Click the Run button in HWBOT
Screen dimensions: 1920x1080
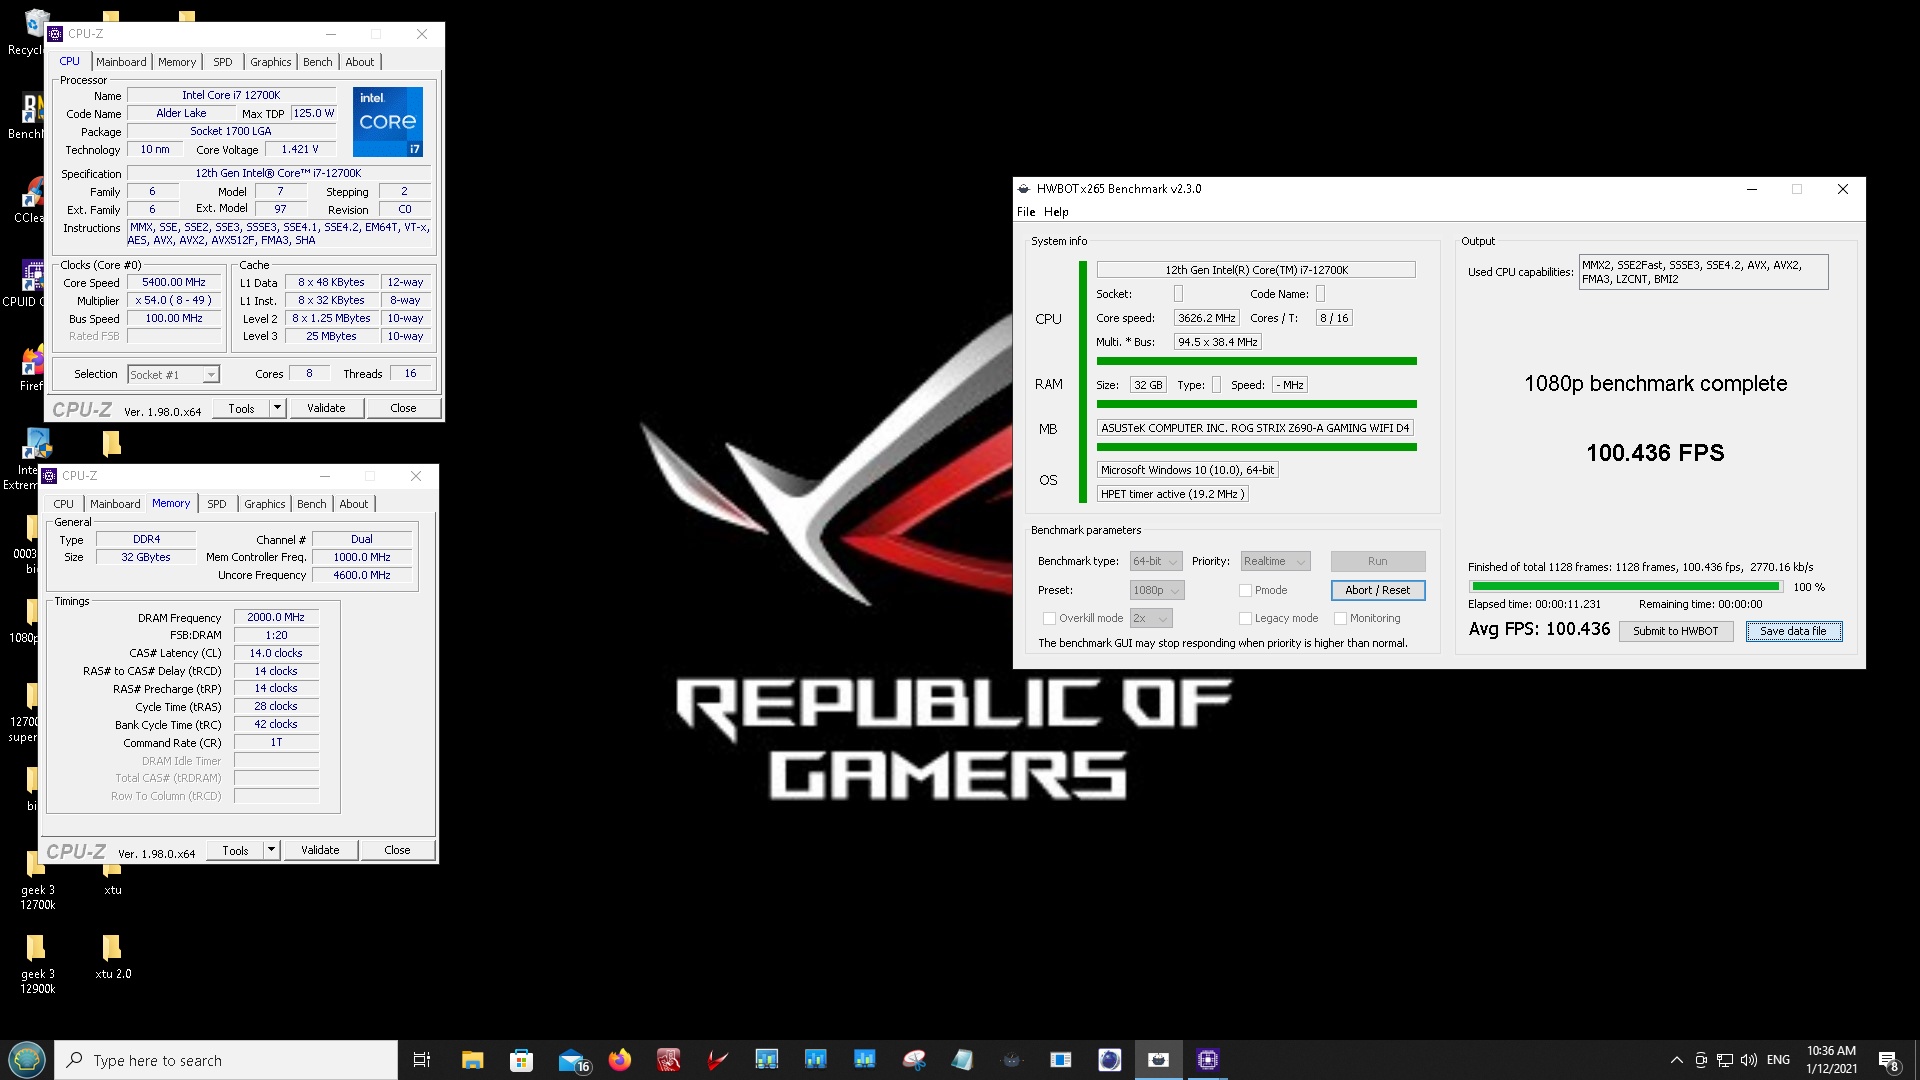tap(1377, 561)
